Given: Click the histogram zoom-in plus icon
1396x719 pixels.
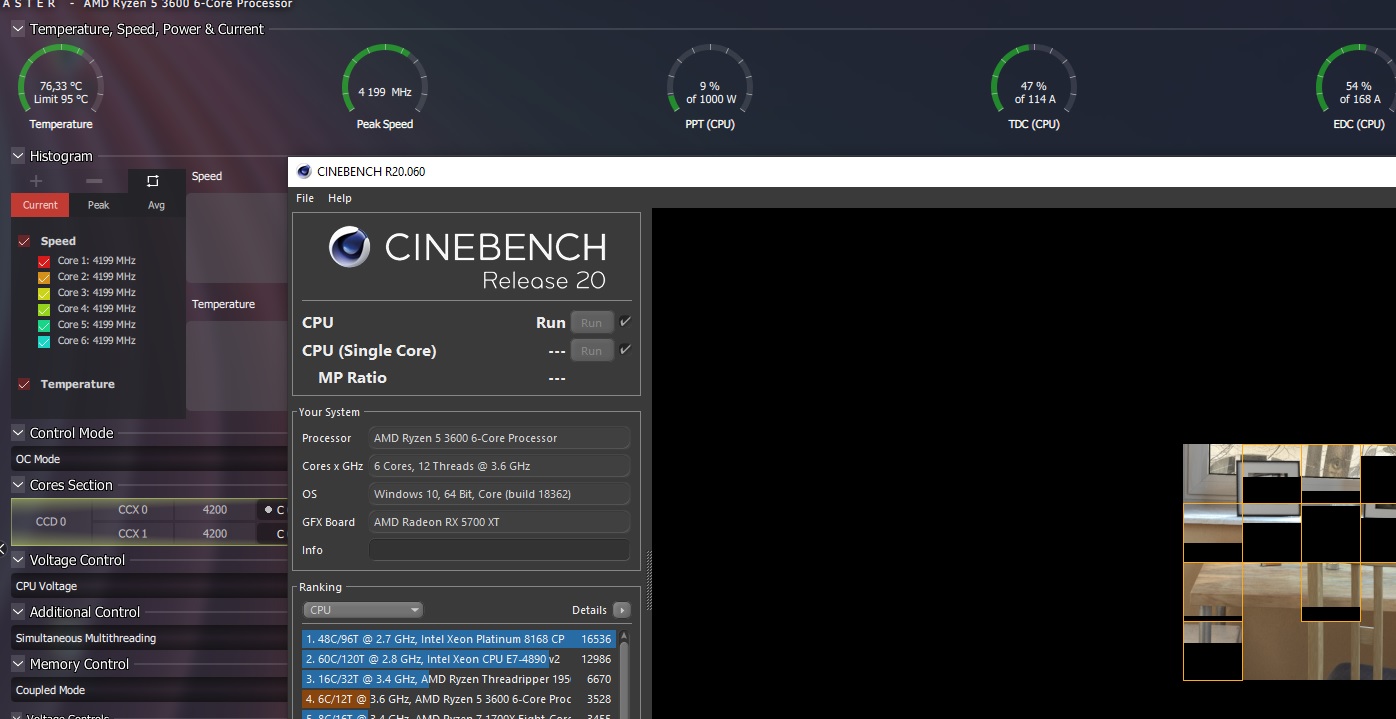Looking at the screenshot, I should click(x=36, y=181).
